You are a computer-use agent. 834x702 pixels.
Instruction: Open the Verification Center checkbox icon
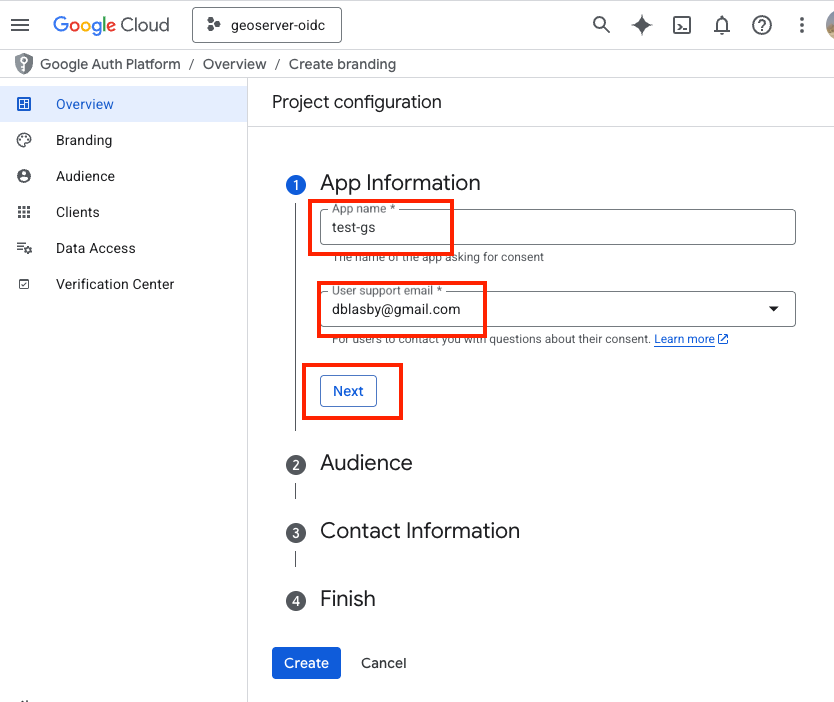24,284
